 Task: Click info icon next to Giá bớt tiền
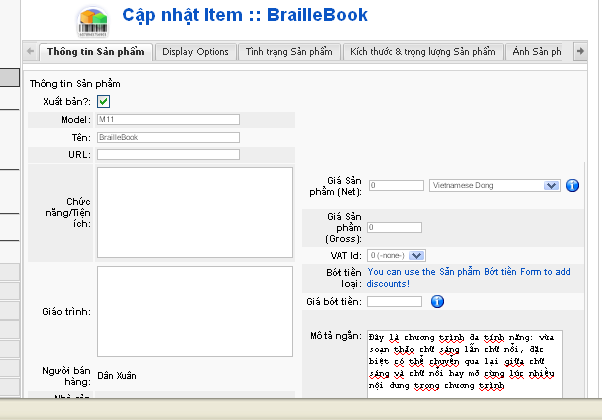[437, 301]
